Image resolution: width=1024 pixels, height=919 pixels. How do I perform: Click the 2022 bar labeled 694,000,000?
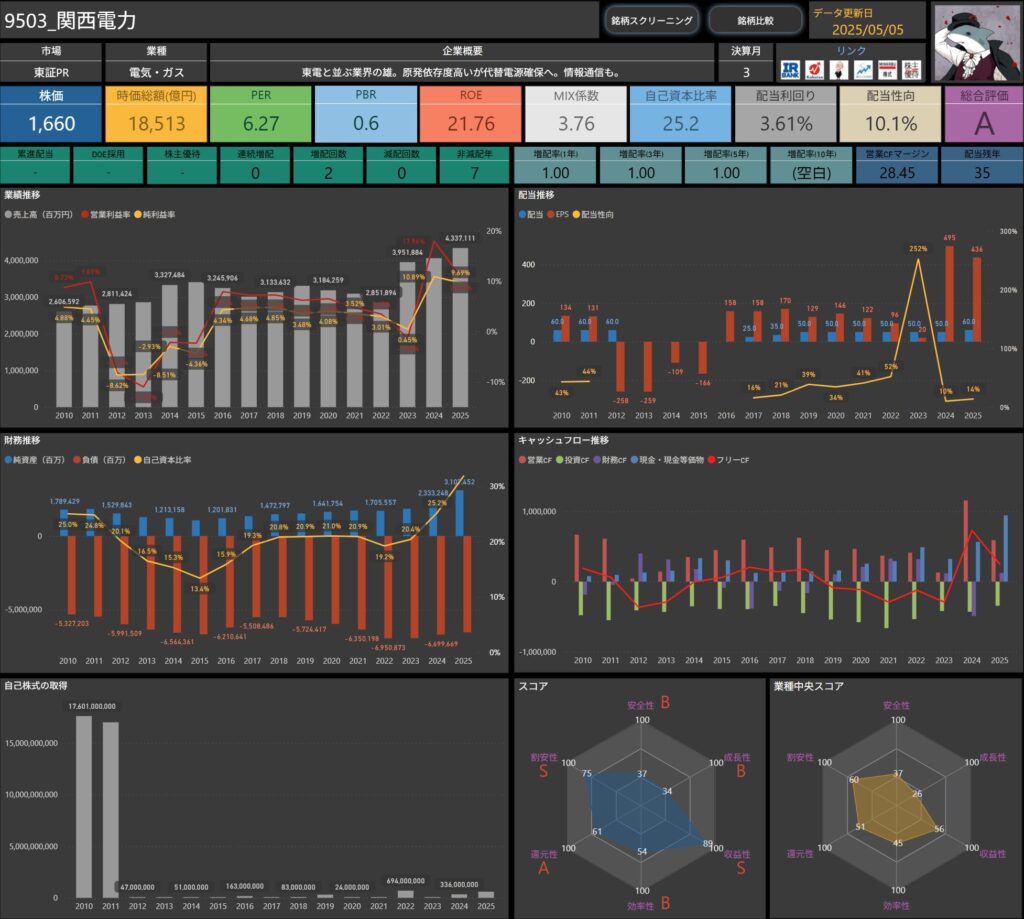point(406,894)
